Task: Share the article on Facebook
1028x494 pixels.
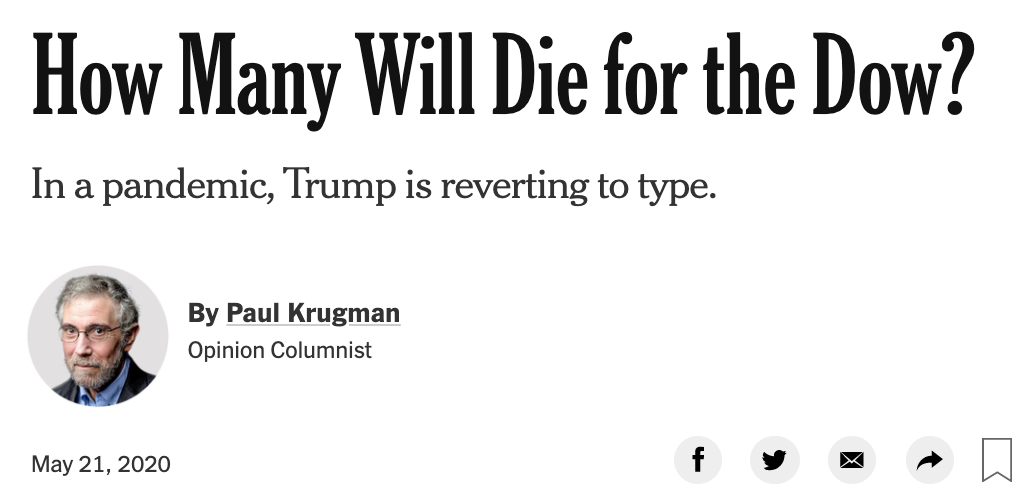Action: pos(698,460)
